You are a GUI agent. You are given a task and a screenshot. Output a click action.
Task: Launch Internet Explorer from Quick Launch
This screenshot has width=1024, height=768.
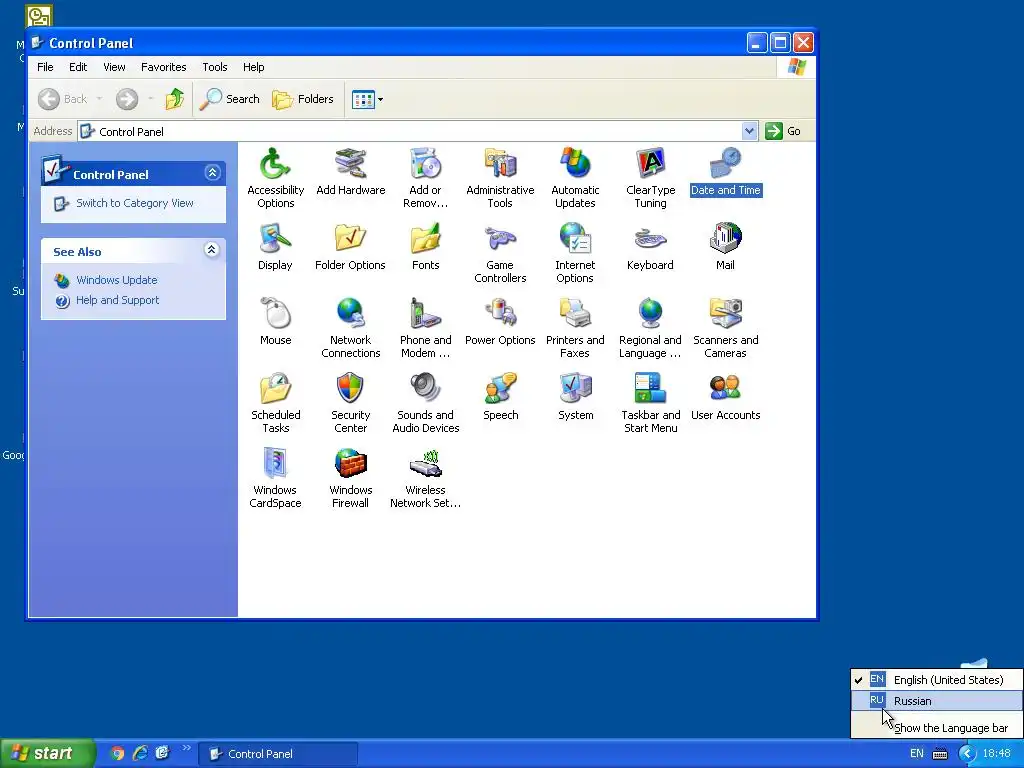[140, 754]
